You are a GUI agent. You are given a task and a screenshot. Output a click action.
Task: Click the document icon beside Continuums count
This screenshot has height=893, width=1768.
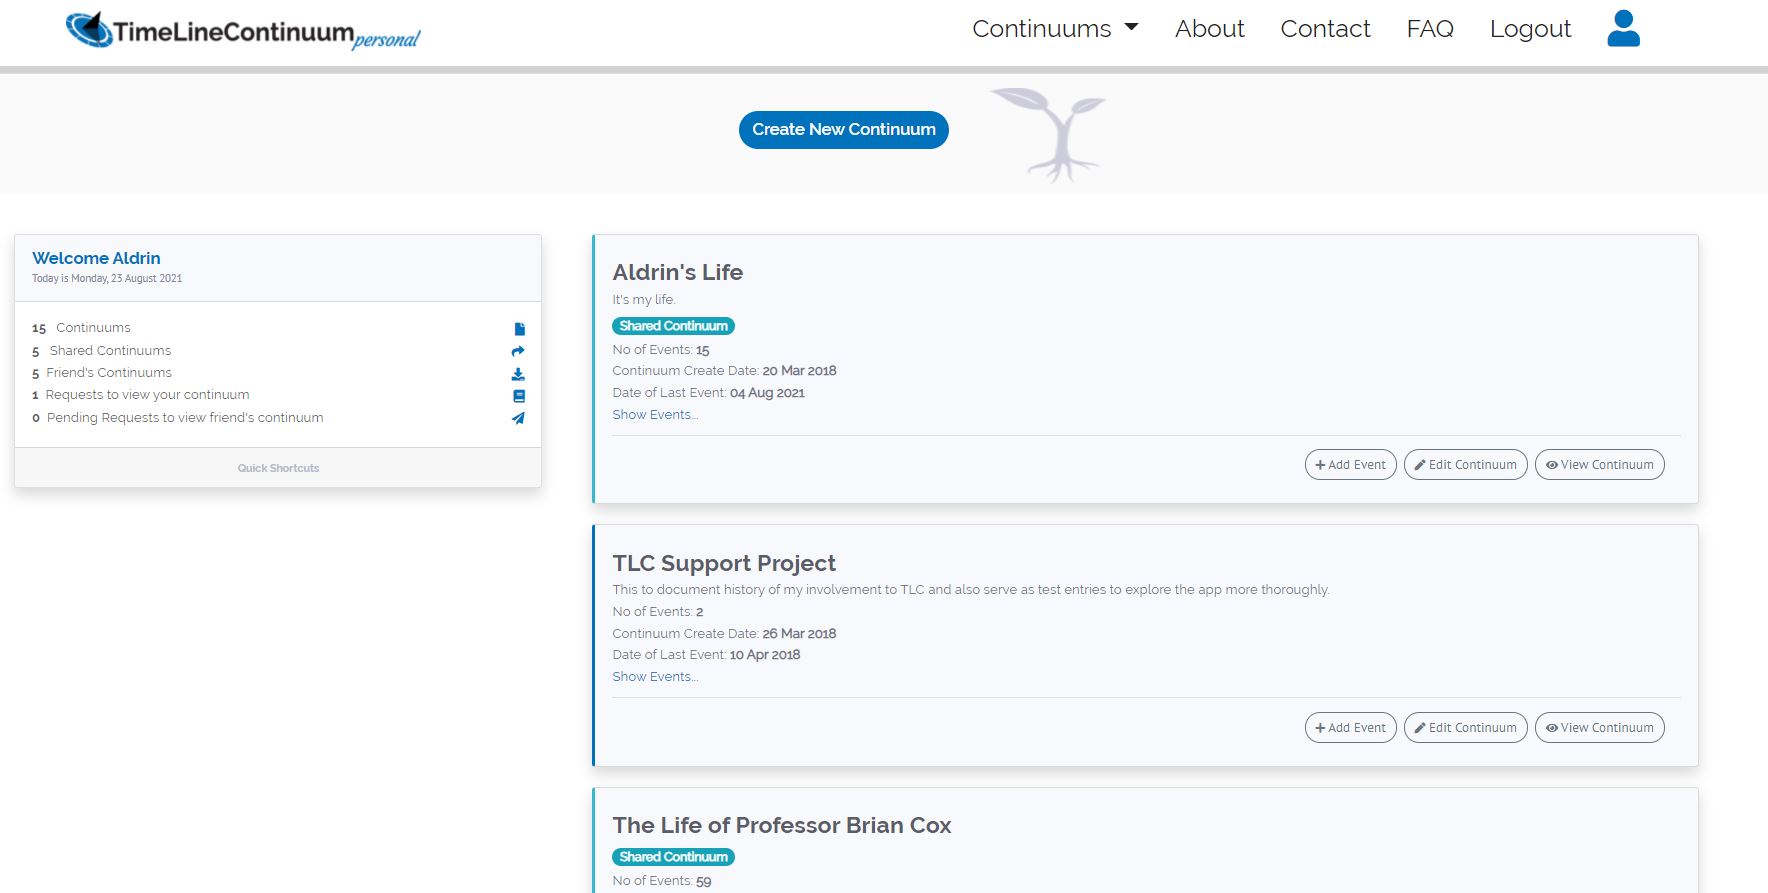click(x=519, y=329)
